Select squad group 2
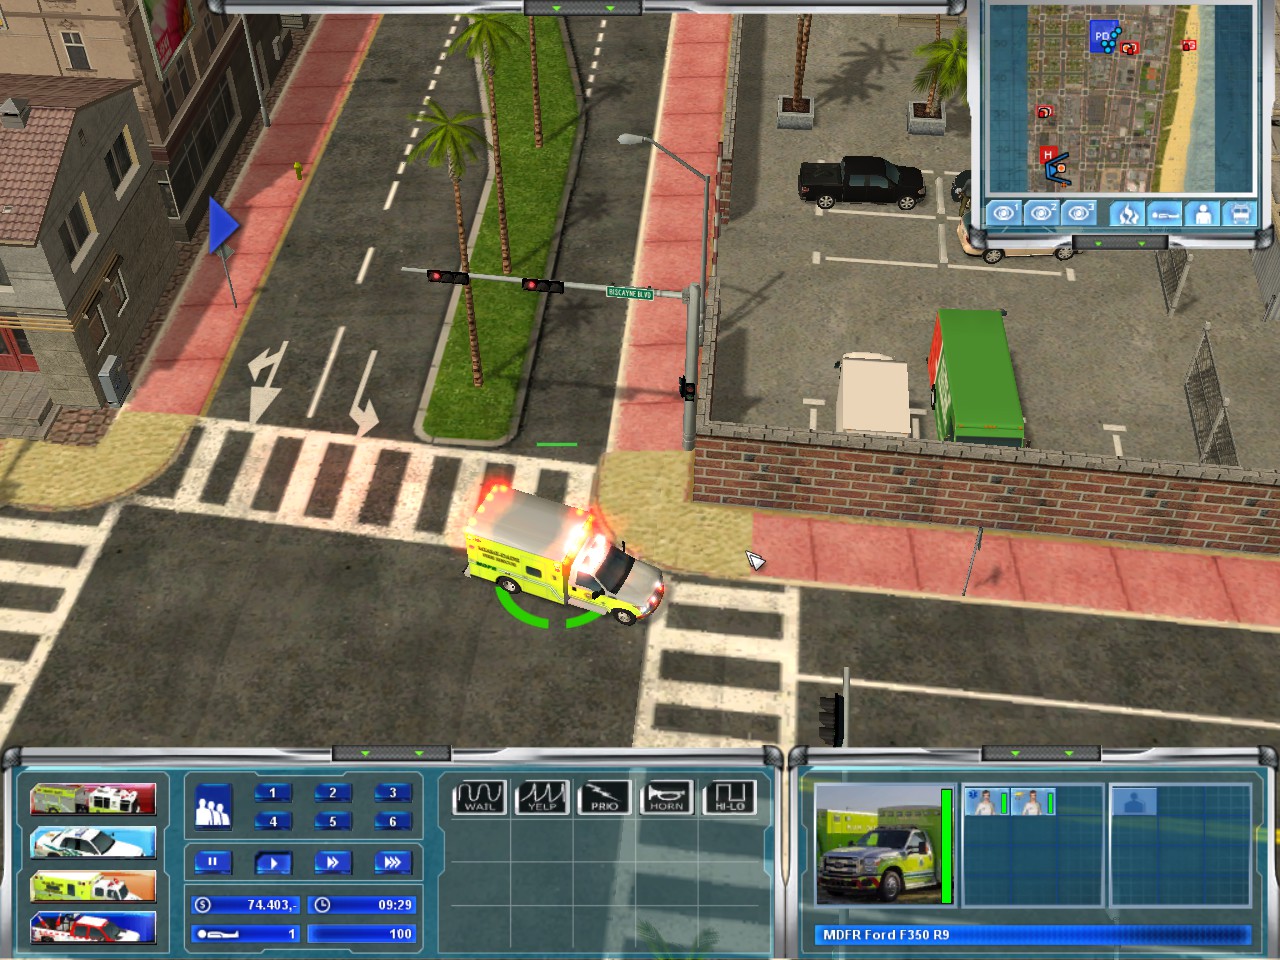 [332, 793]
